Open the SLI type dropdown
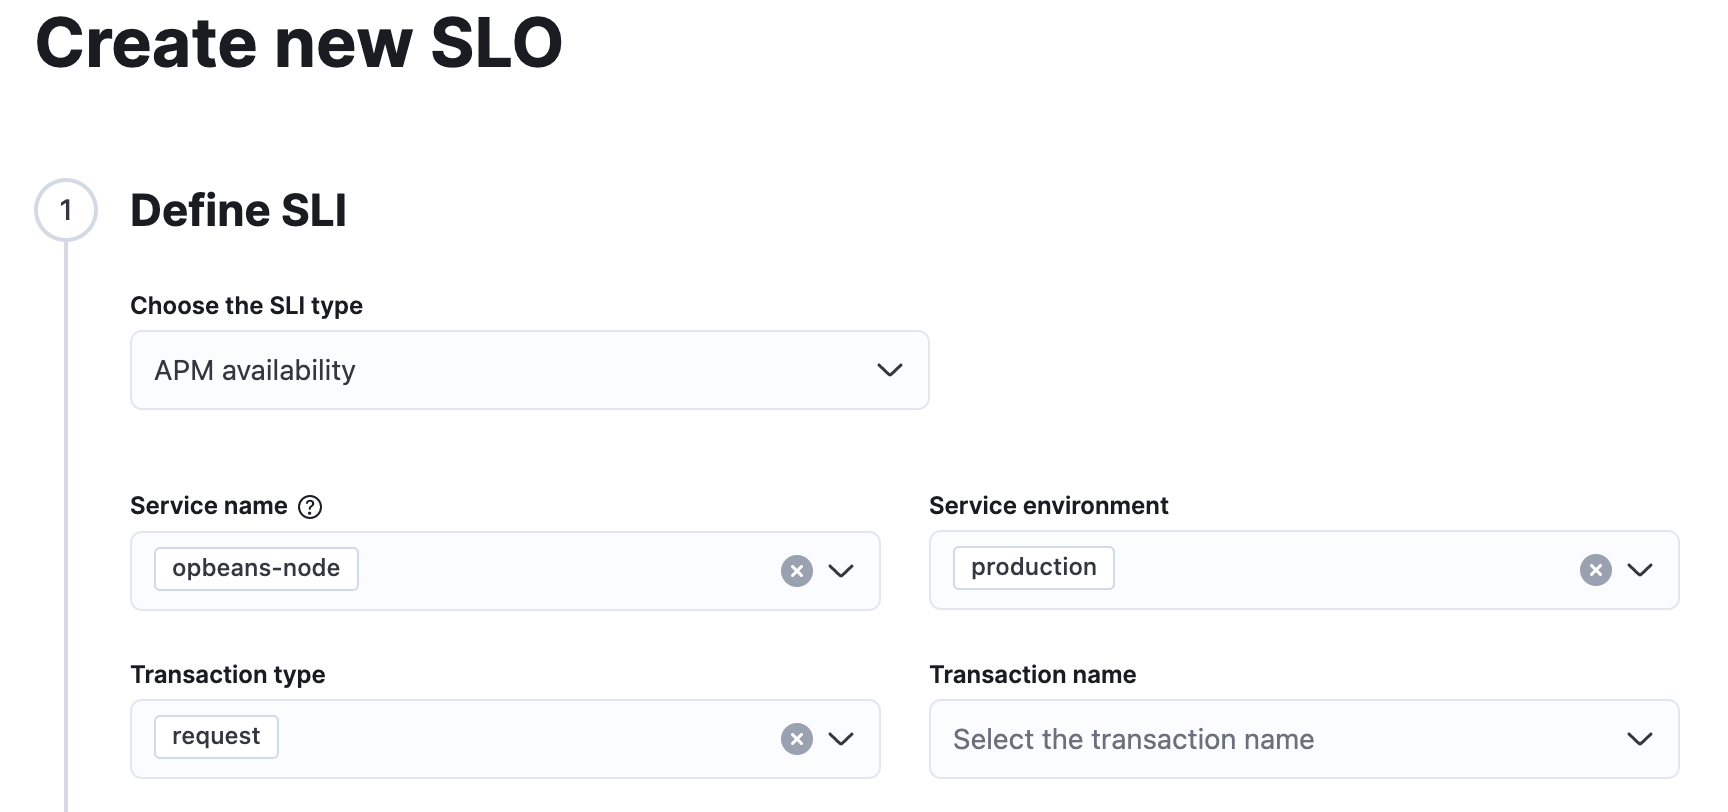This screenshot has width=1728, height=812. point(889,370)
